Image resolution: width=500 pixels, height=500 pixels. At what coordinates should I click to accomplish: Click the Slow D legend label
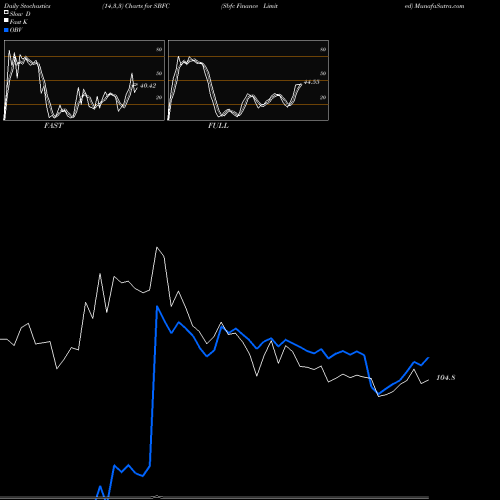point(20,14)
